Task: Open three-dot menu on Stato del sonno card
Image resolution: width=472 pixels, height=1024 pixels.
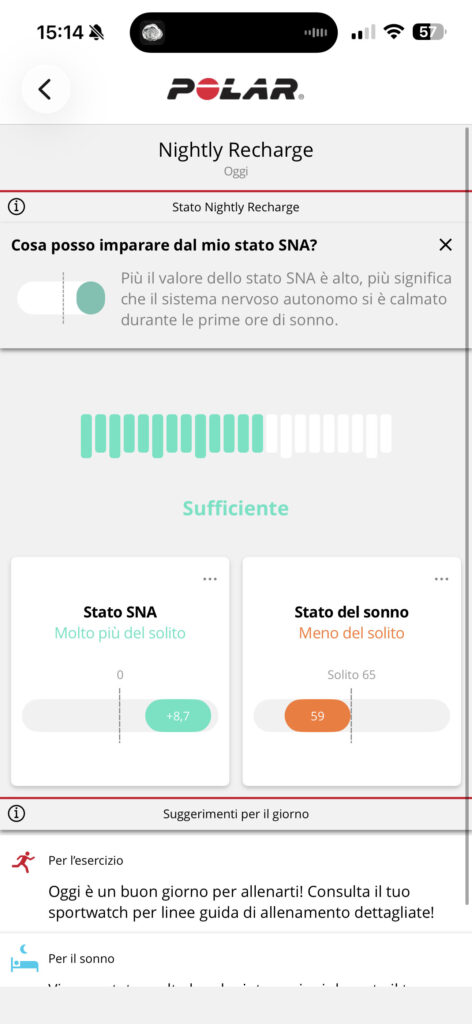Action: tap(441, 579)
